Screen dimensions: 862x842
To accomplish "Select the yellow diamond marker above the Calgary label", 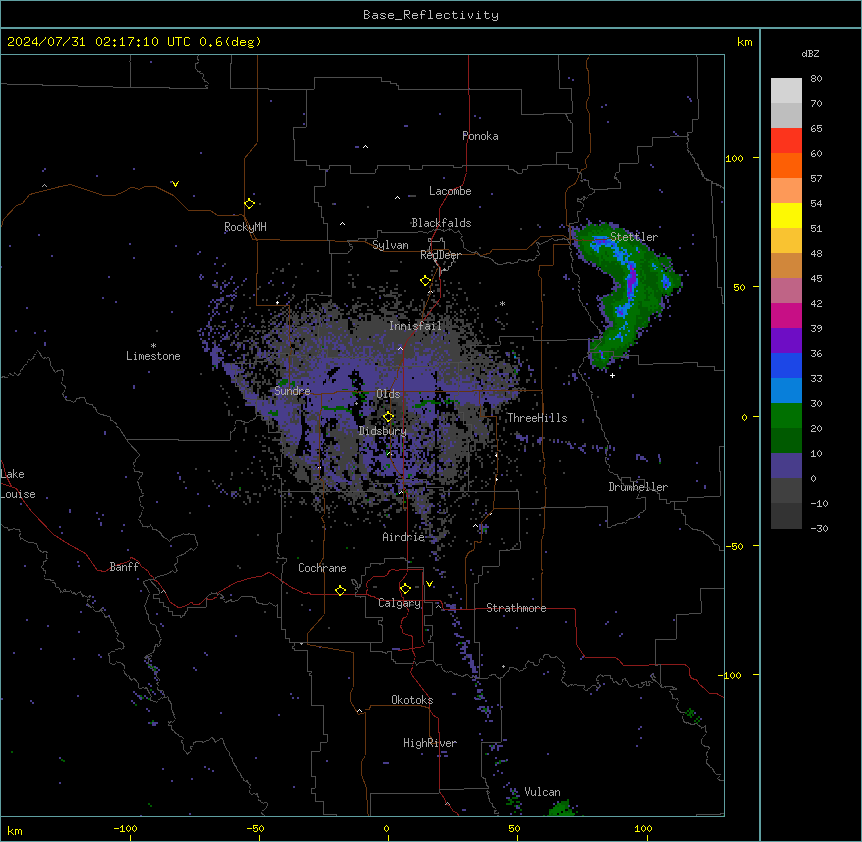I will point(405,589).
